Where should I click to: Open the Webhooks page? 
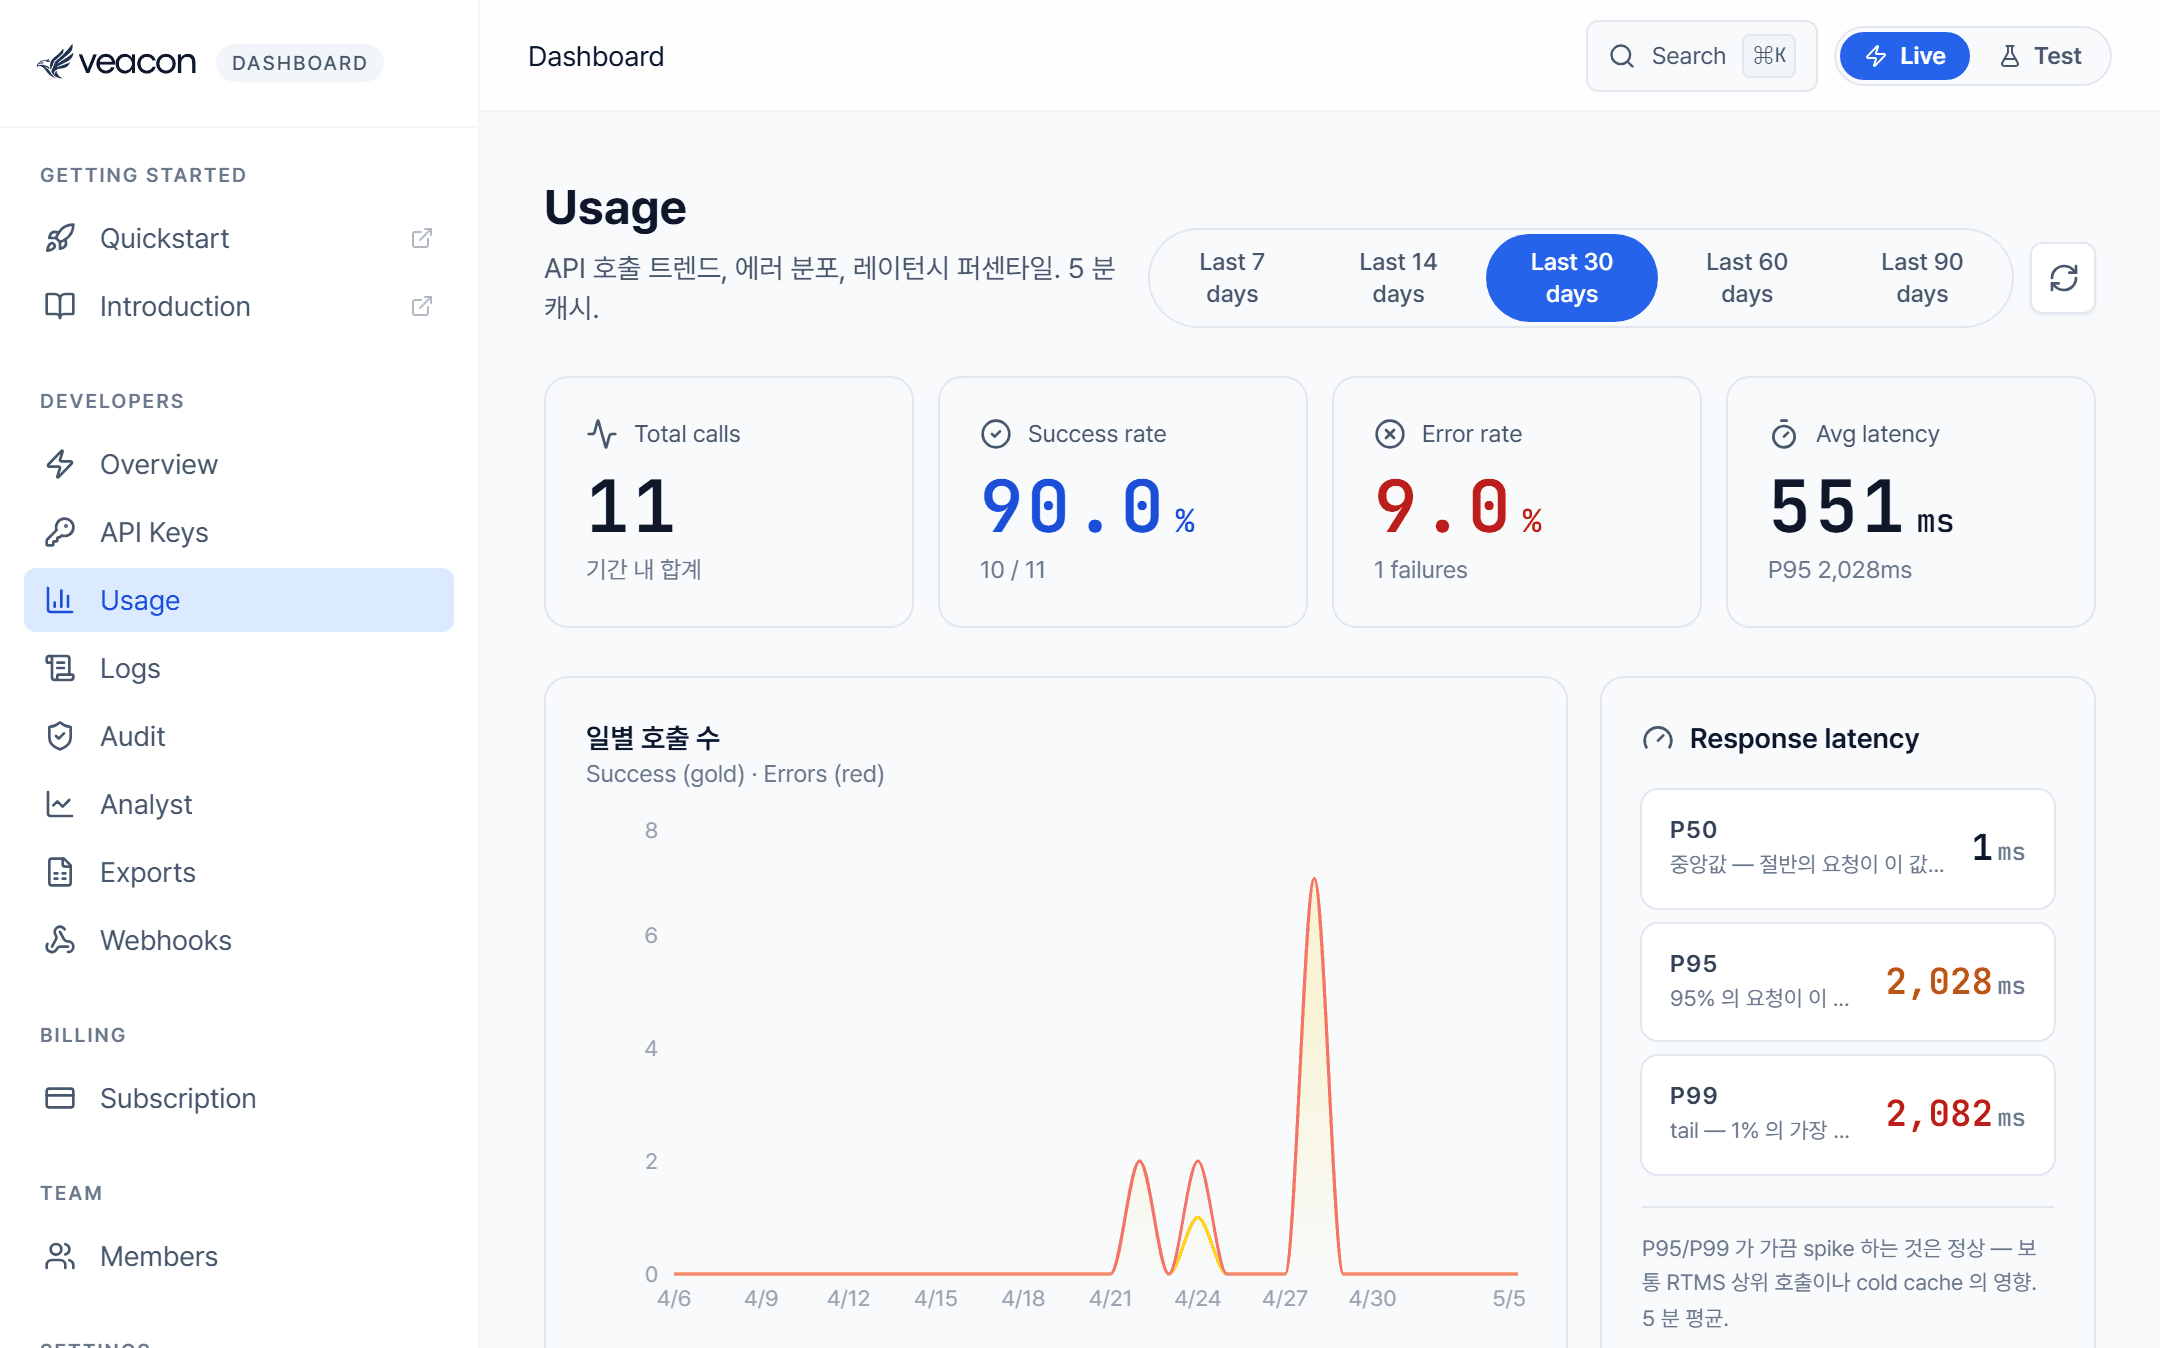pos(239,940)
